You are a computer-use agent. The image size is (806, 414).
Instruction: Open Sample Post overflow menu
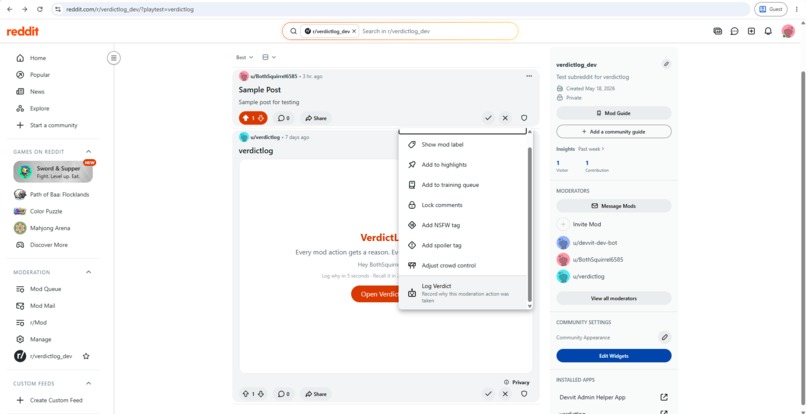click(x=529, y=77)
